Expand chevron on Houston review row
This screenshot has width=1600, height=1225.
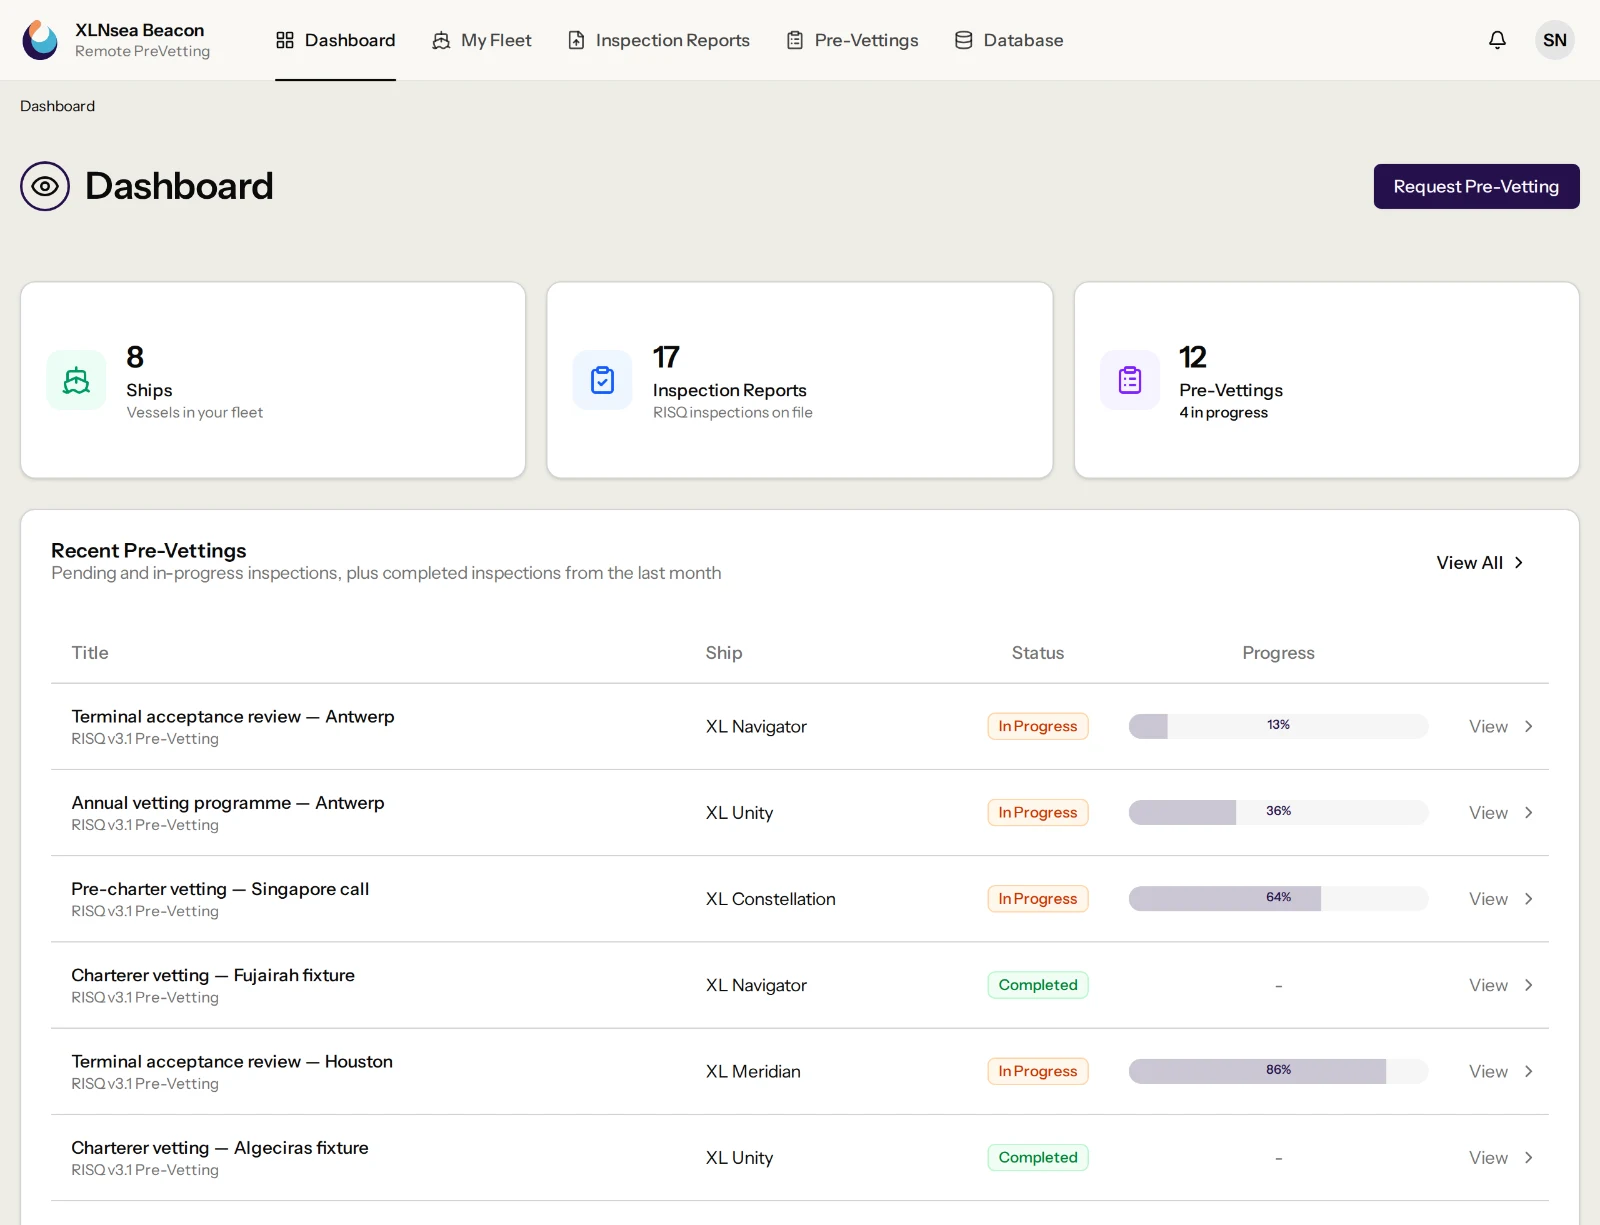1529,1071
